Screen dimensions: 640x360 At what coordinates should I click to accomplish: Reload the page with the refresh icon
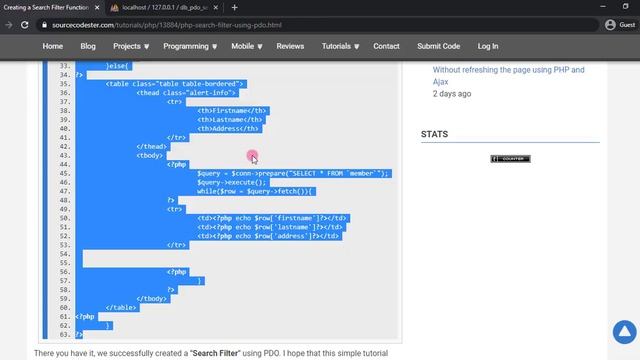pyautogui.click(x=24, y=25)
